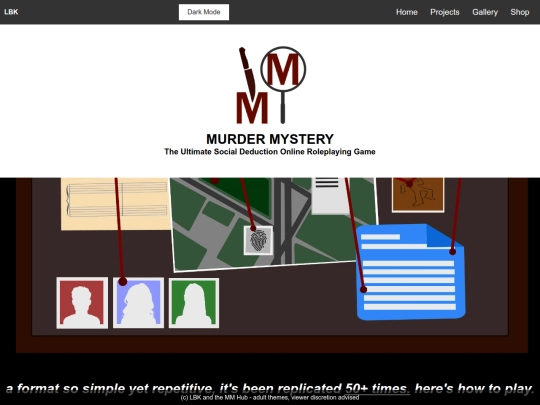The width and height of the screenshot is (540, 405).
Task: Click the sheet music note
Action: 115,204
